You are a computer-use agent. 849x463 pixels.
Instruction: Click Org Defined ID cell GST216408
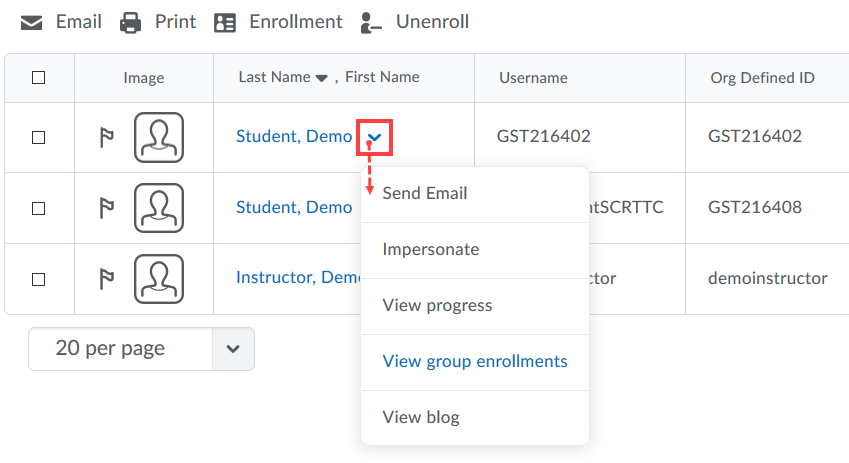(755, 207)
